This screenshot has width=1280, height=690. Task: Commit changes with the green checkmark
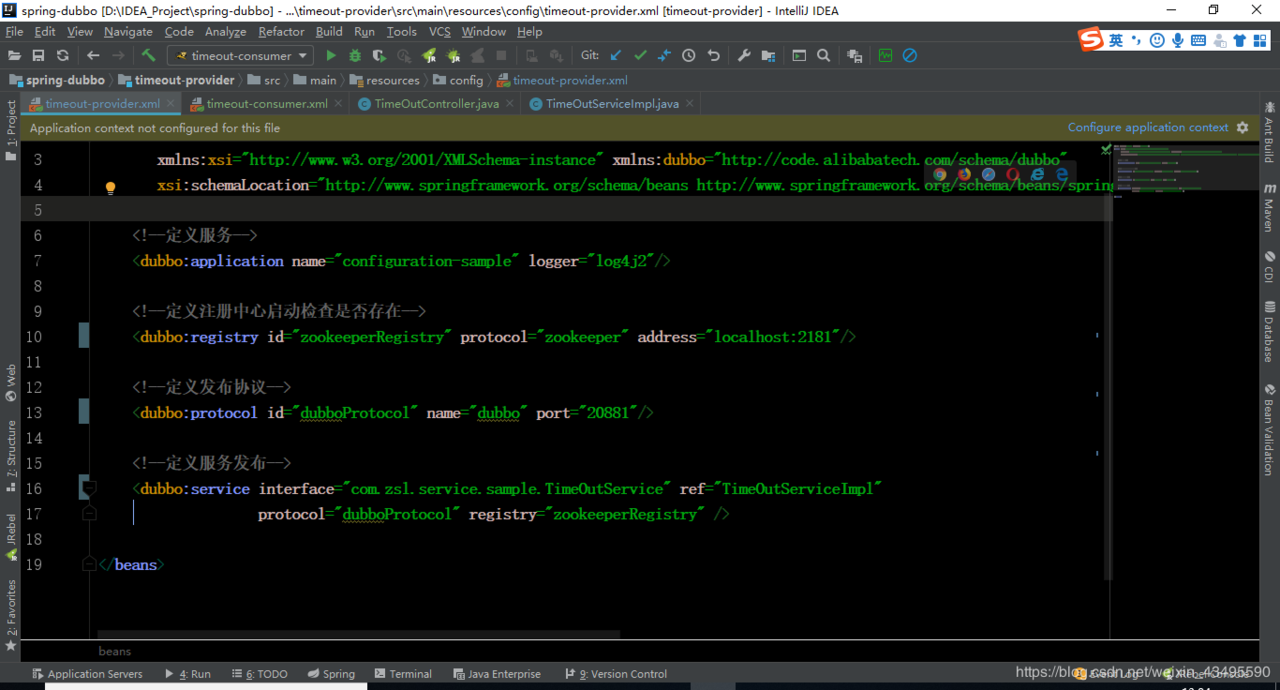[640, 56]
